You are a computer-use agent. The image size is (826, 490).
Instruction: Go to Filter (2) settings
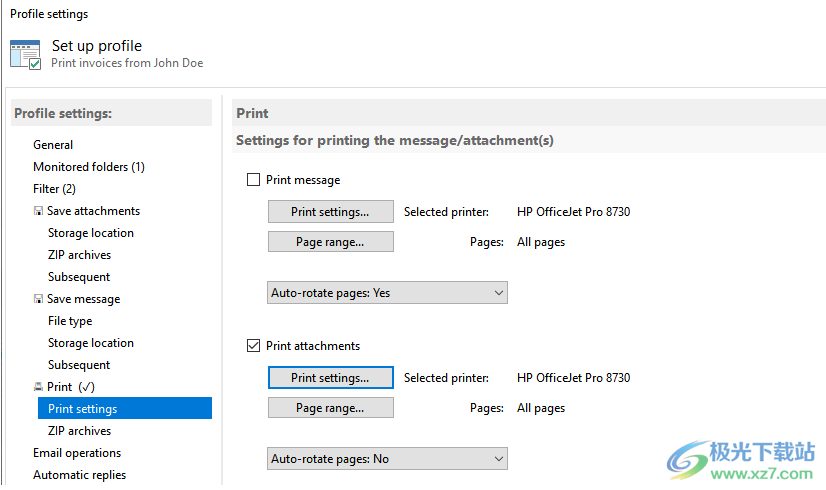54,189
